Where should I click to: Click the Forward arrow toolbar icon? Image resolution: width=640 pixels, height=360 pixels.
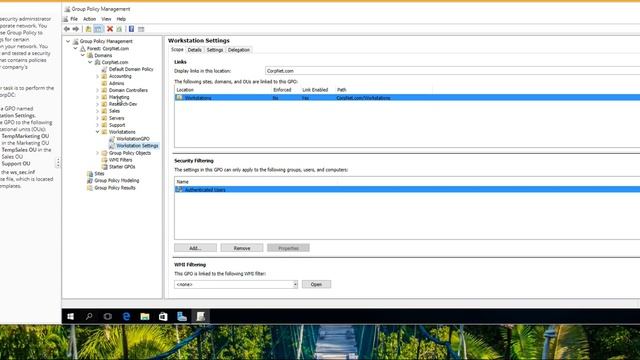click(x=76, y=29)
